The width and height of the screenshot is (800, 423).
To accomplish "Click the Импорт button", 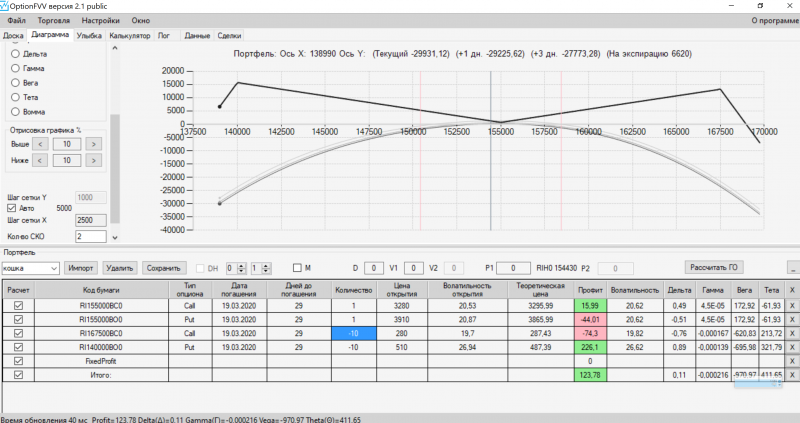I will [x=81, y=268].
